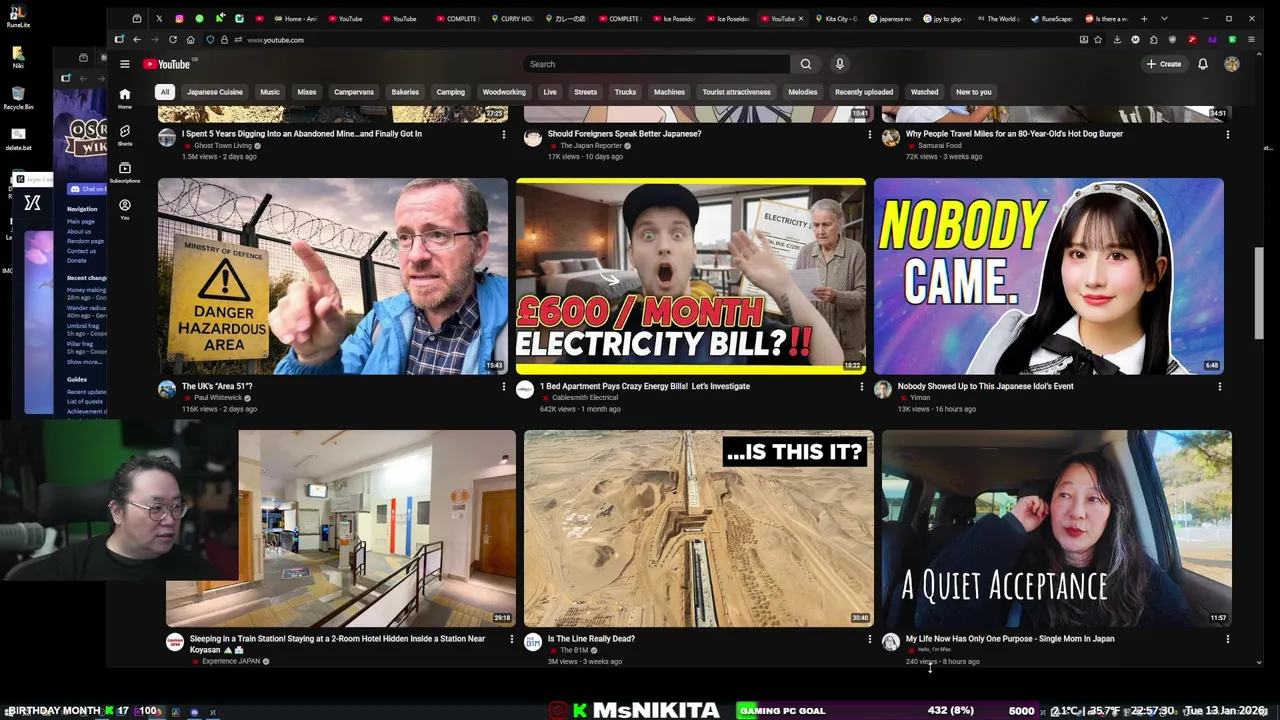Go to the YouTube logo home link

point(167,64)
